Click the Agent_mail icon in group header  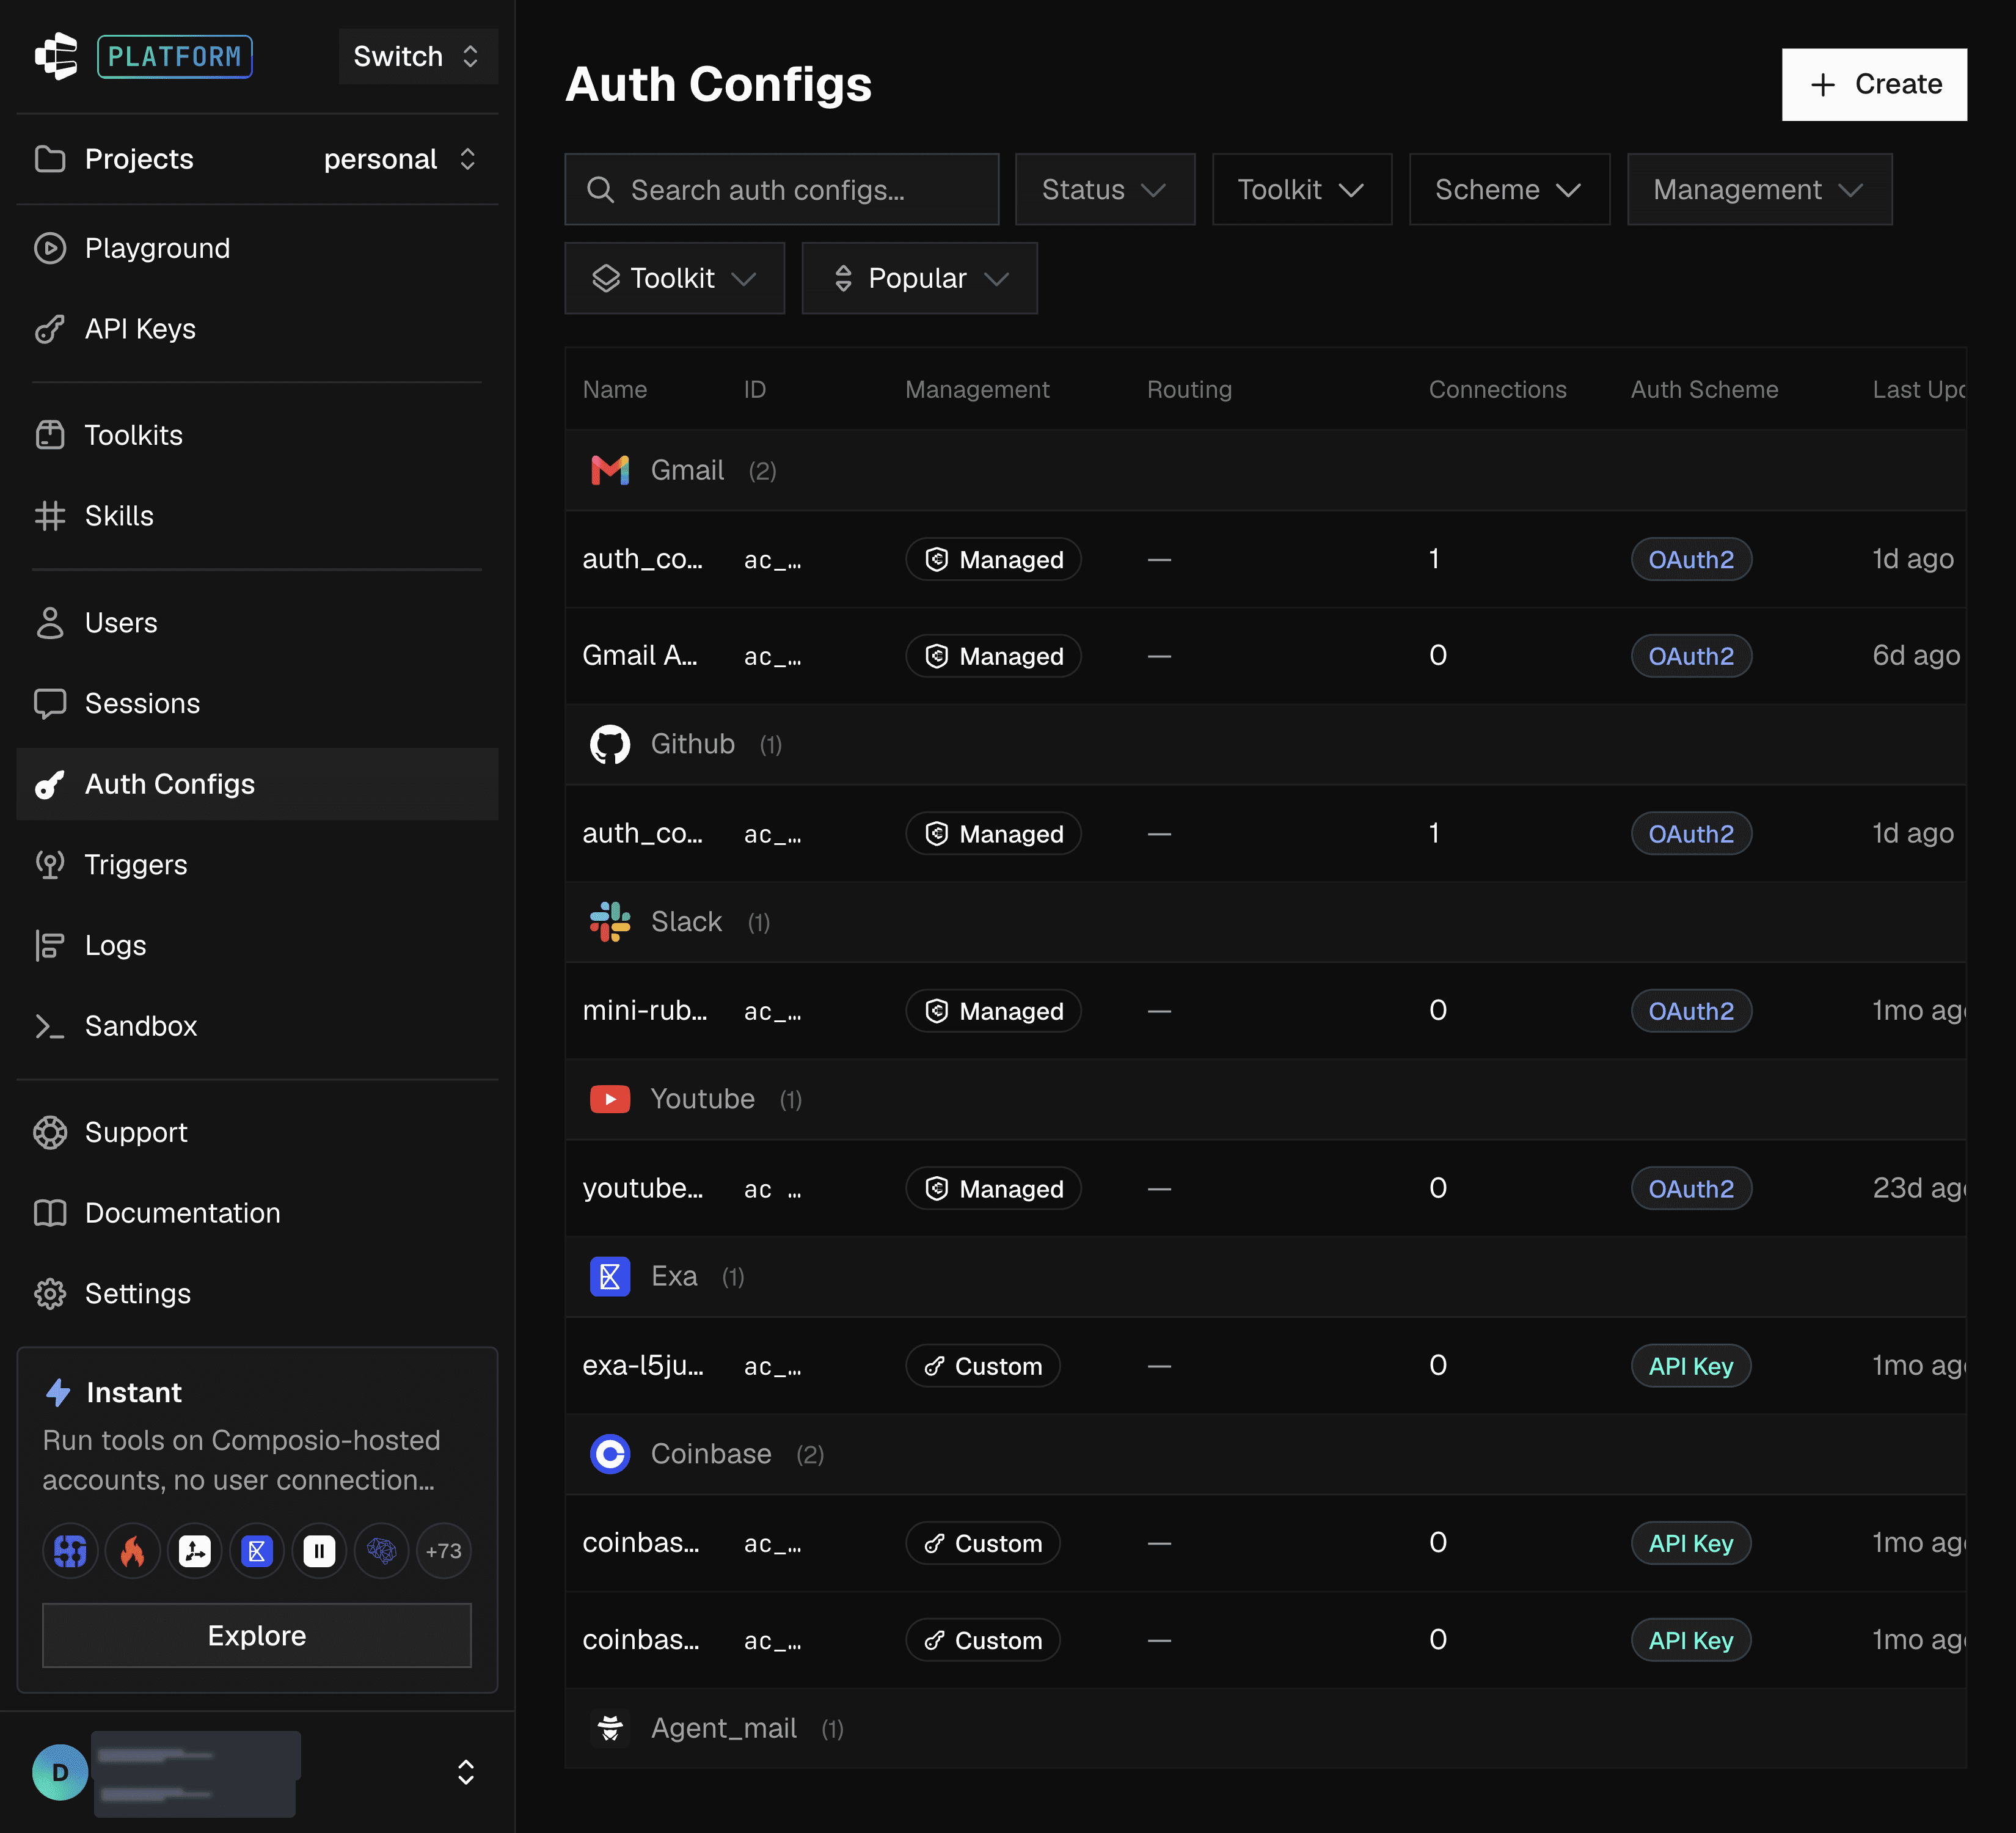coord(610,1728)
